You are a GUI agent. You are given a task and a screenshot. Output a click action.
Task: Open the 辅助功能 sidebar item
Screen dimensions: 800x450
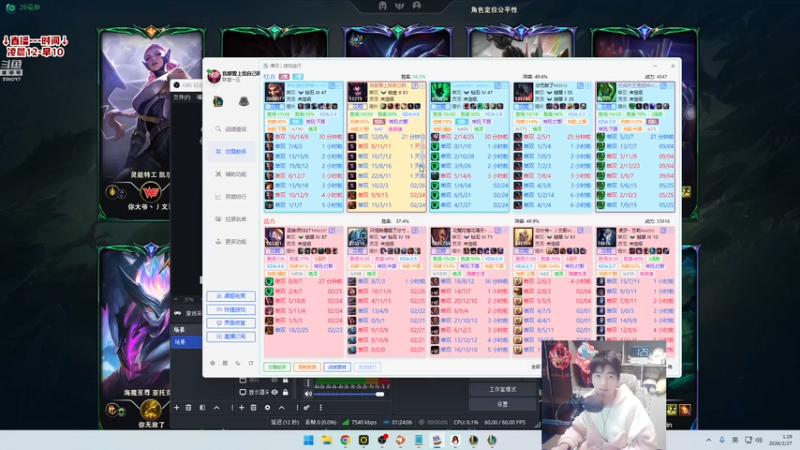(231, 174)
